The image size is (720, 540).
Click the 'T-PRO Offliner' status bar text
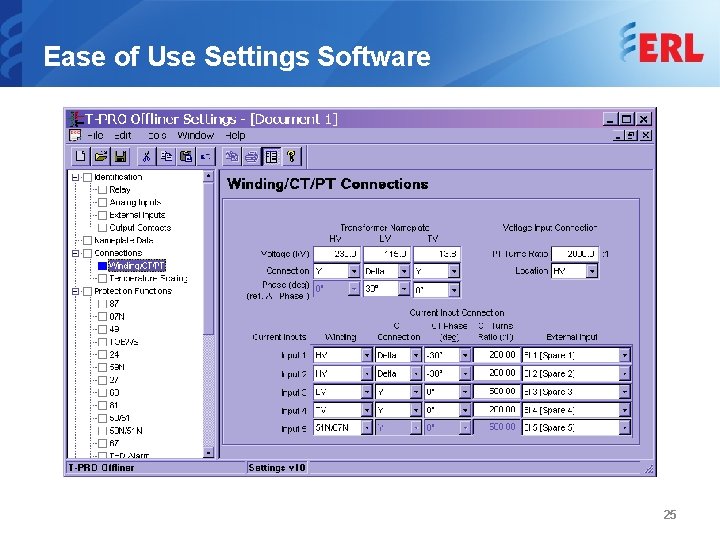point(101,468)
